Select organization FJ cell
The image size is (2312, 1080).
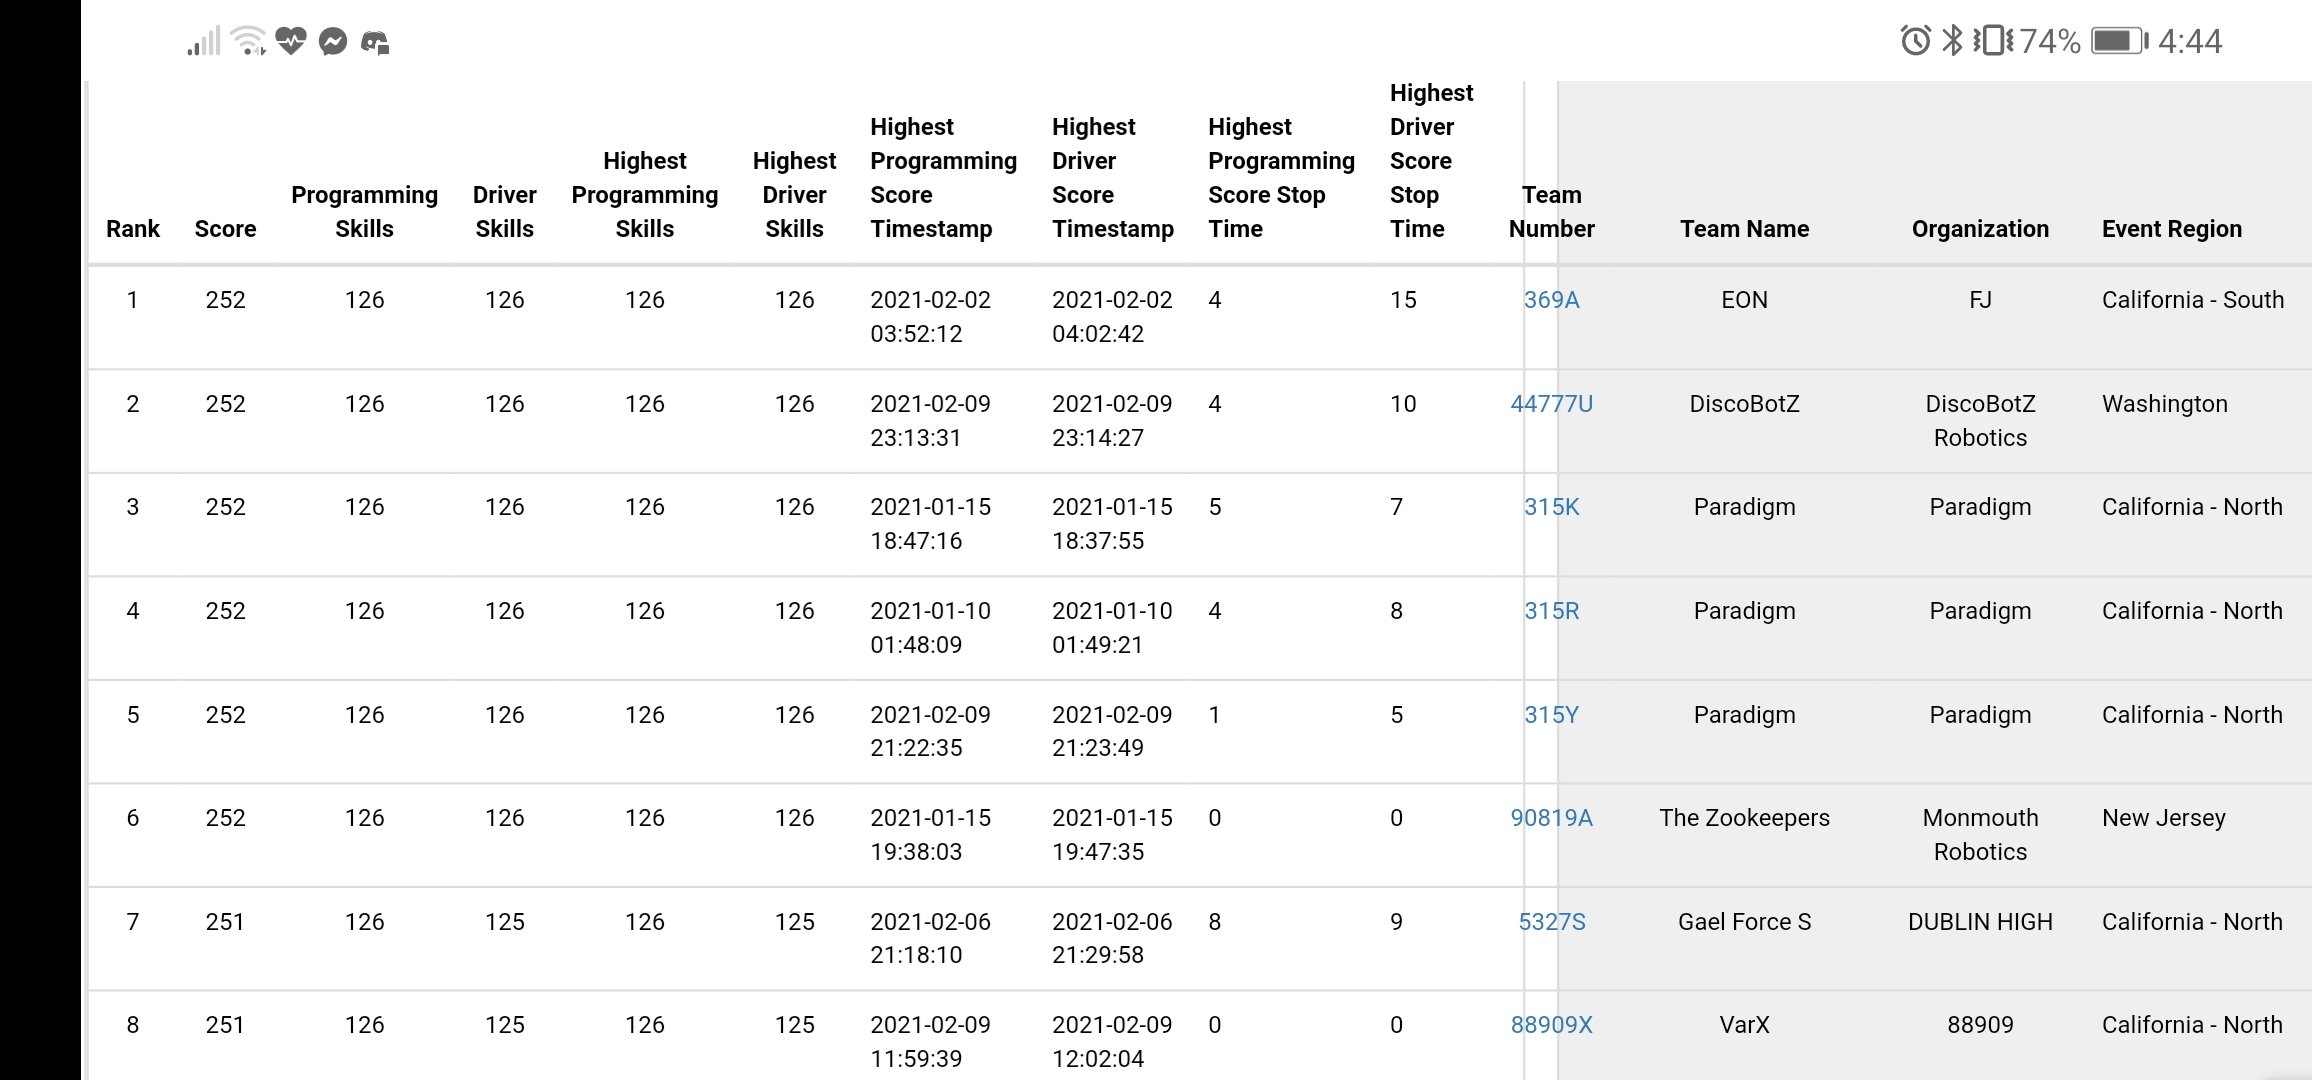(x=1980, y=300)
